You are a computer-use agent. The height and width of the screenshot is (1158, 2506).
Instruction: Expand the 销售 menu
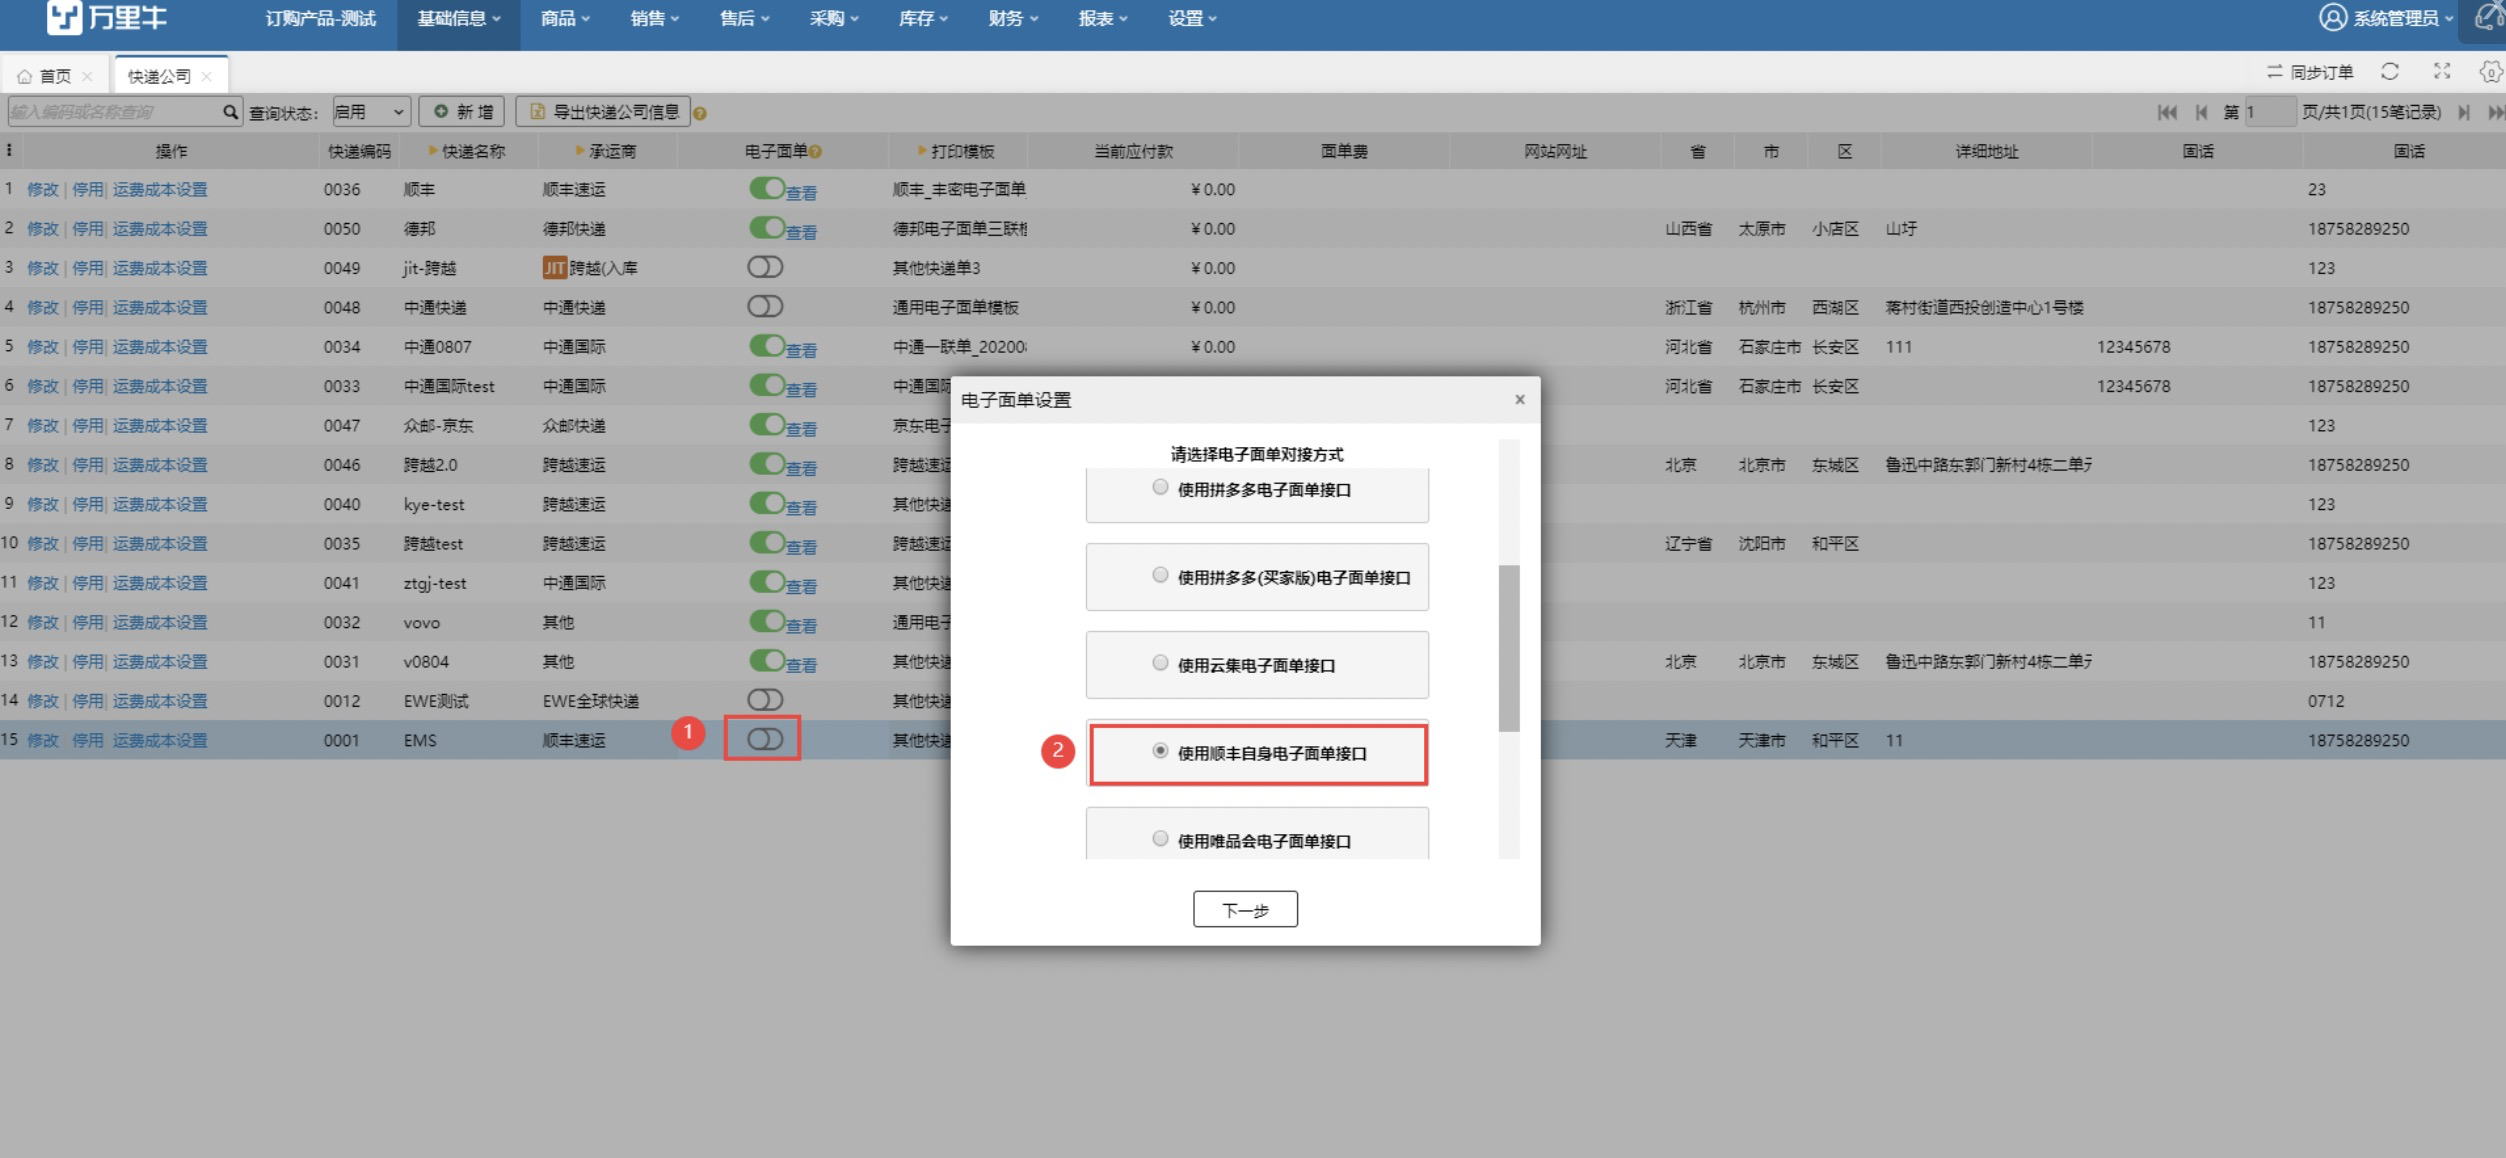pyautogui.click(x=655, y=18)
